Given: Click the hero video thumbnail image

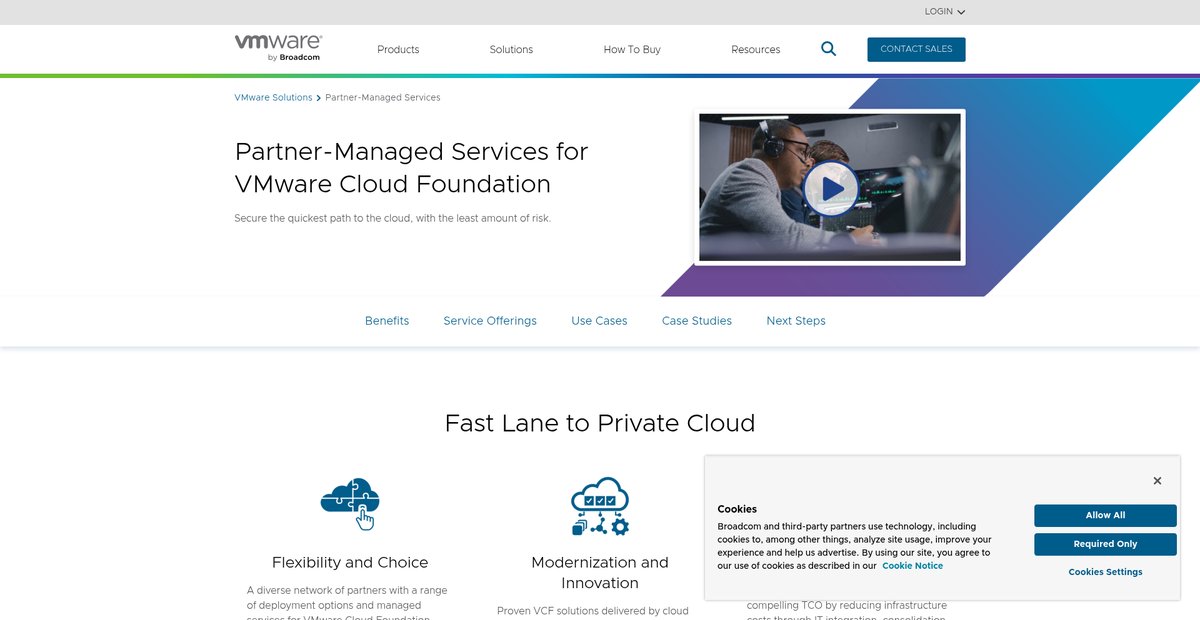Looking at the screenshot, I should (x=830, y=187).
